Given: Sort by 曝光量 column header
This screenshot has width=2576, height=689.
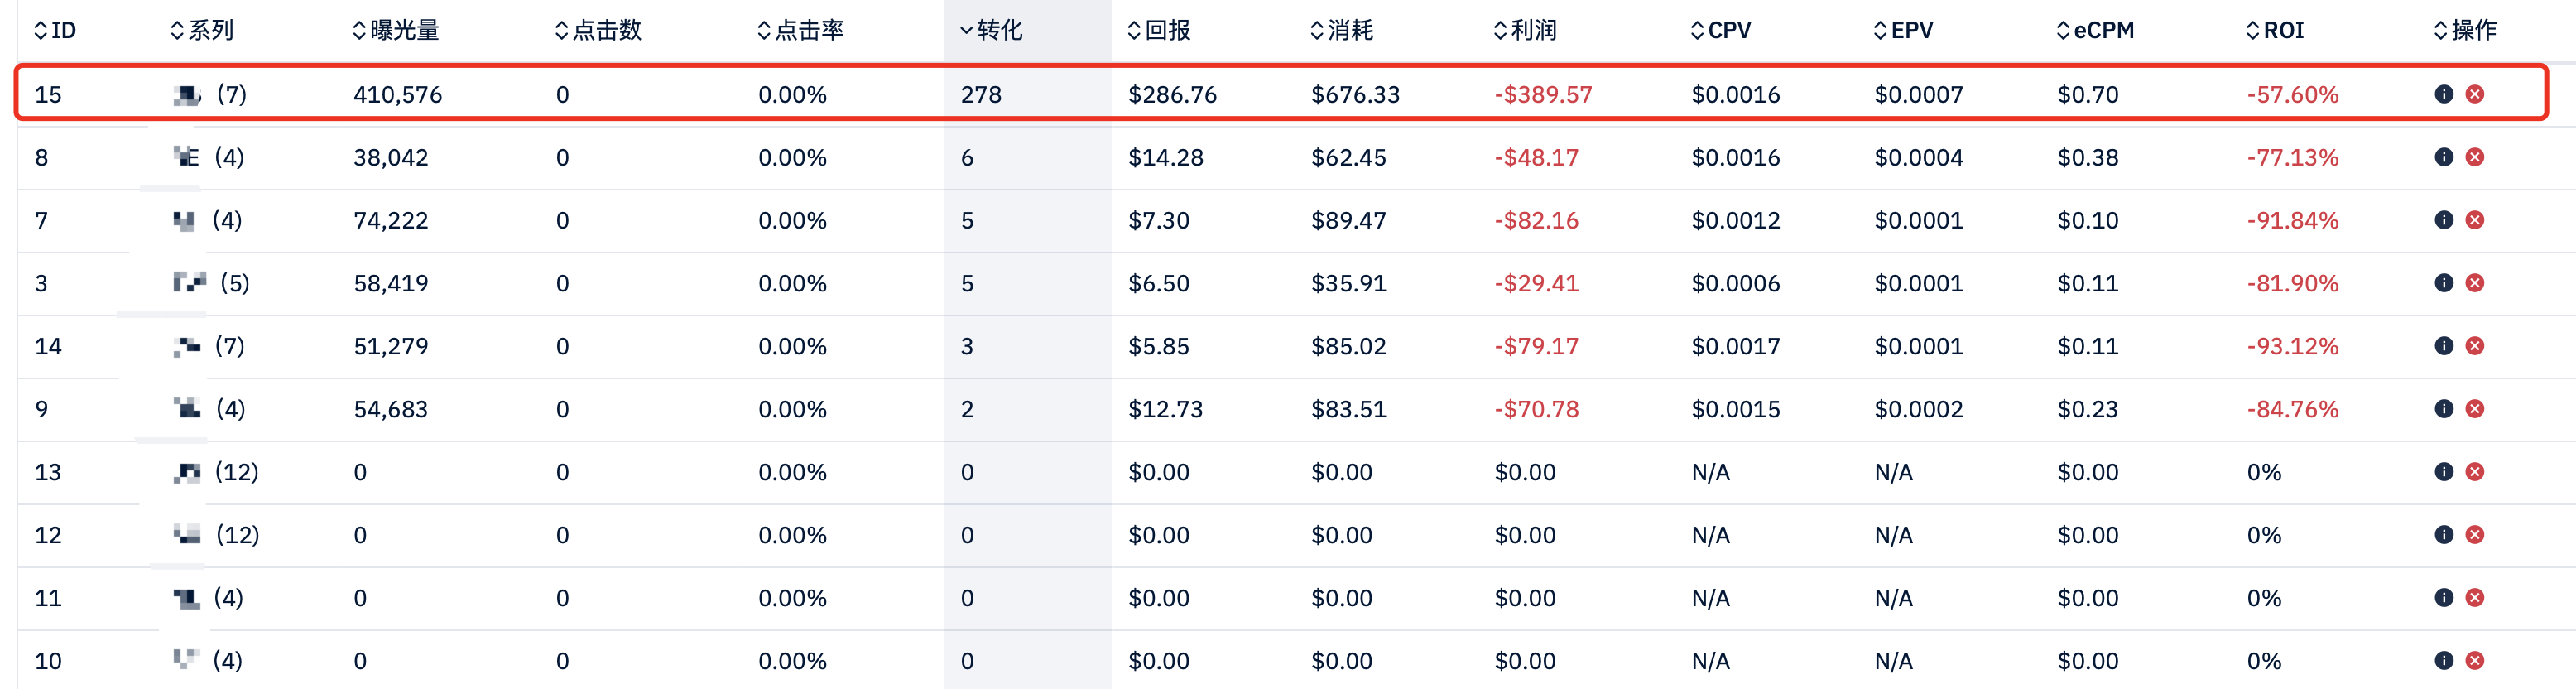Looking at the screenshot, I should (396, 30).
